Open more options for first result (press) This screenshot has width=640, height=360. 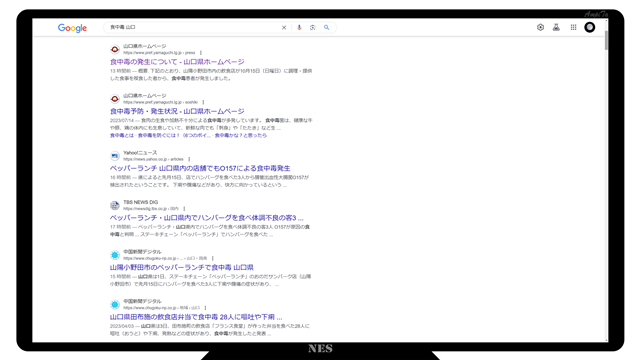point(200,53)
